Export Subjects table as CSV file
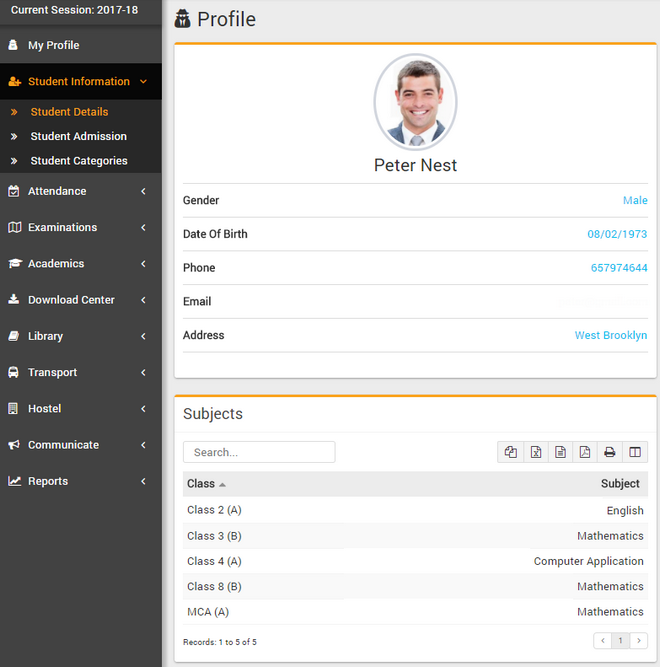660x667 pixels. click(560, 452)
